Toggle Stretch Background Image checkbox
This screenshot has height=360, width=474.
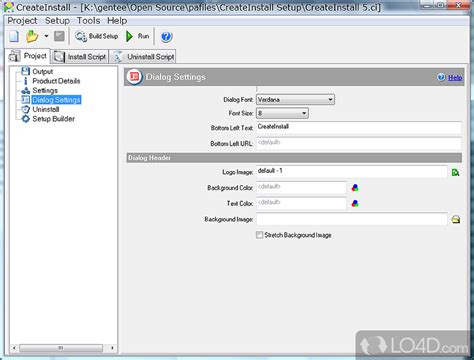(259, 235)
